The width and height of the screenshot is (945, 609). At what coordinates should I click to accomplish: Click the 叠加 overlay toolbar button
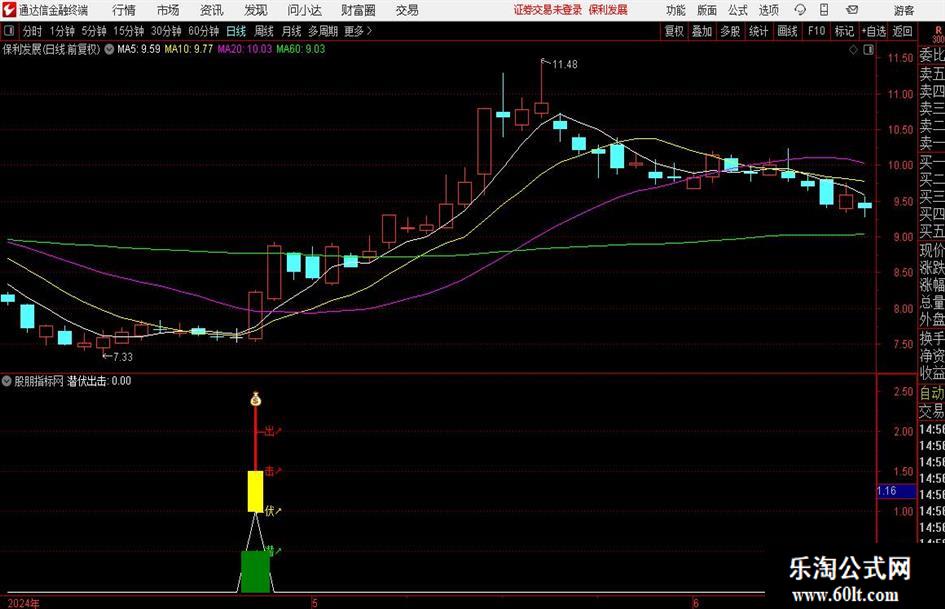[x=702, y=31]
